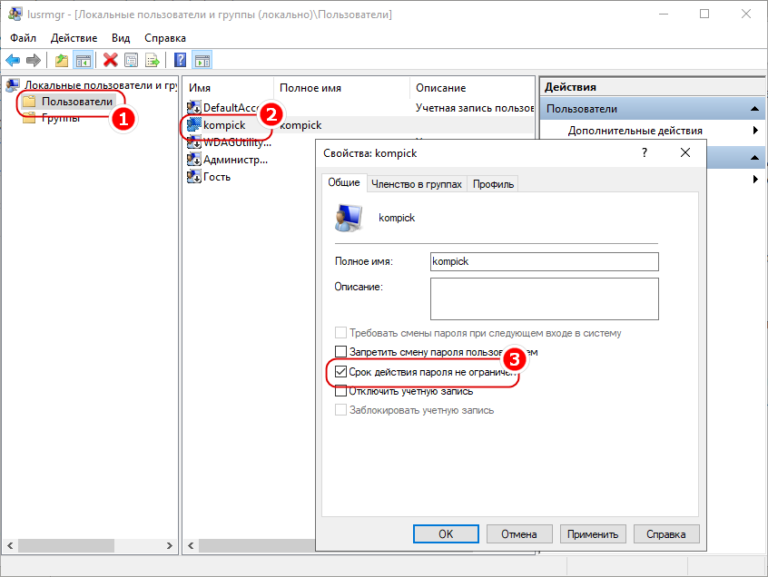Click the Up one level folder icon
Viewport: 768px width, 577px height.
pos(62,60)
